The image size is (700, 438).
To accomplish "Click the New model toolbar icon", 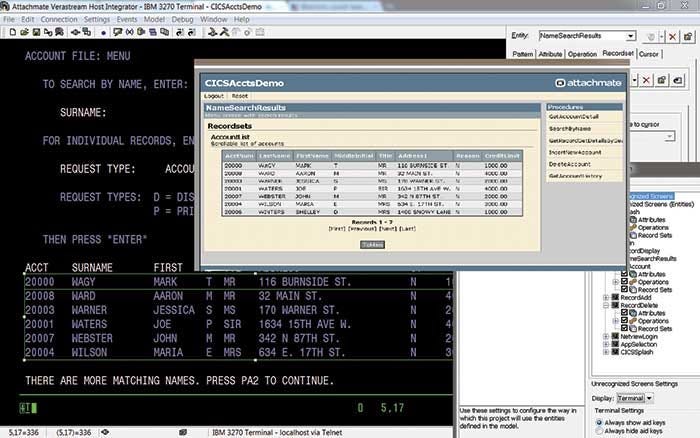I will click(12, 32).
